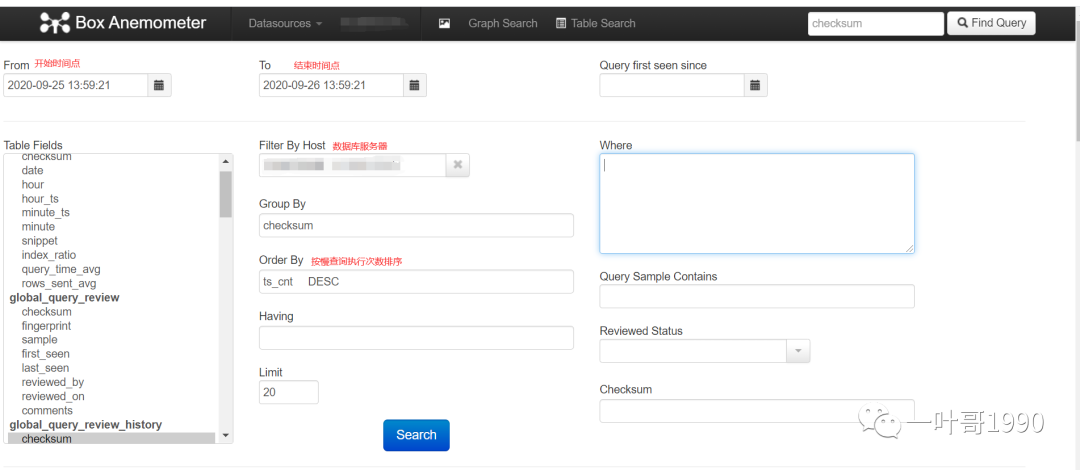Click the graph image icon in navbar
Image resolution: width=1080 pixels, height=470 pixels.
444,23
